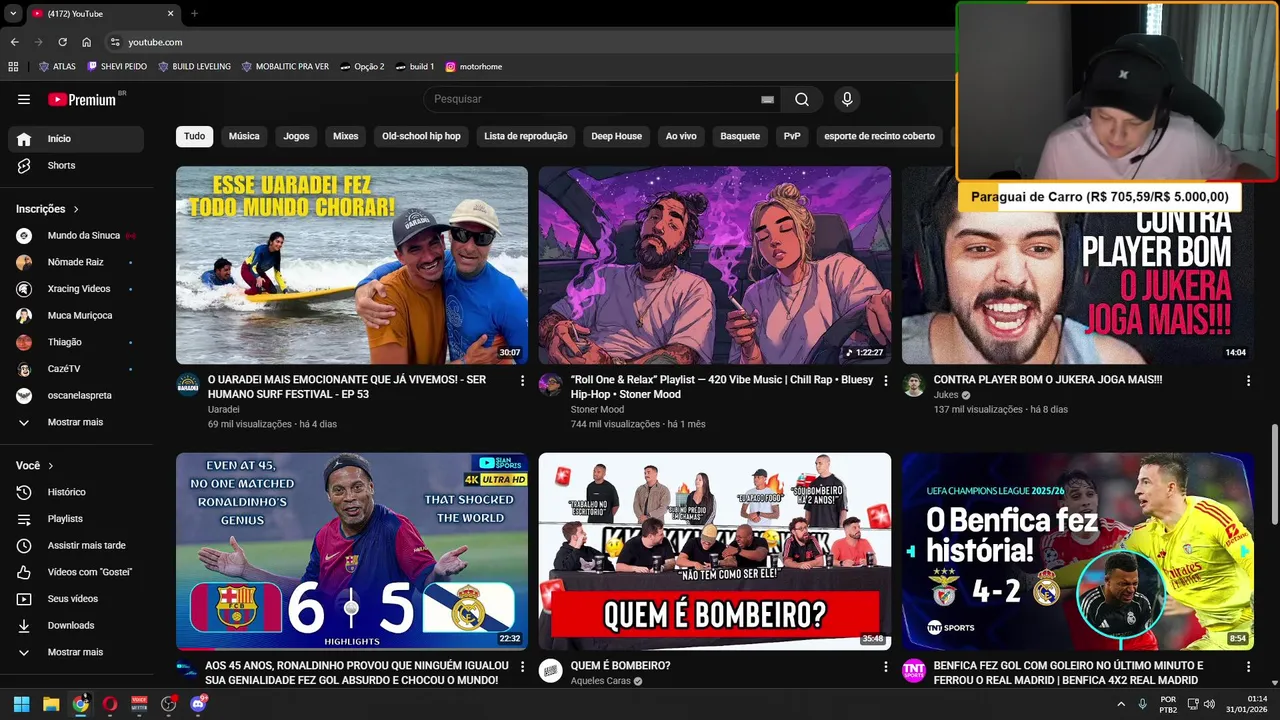The width and height of the screenshot is (1280, 720).
Task: Go to Início in sidebar
Action: [76, 139]
